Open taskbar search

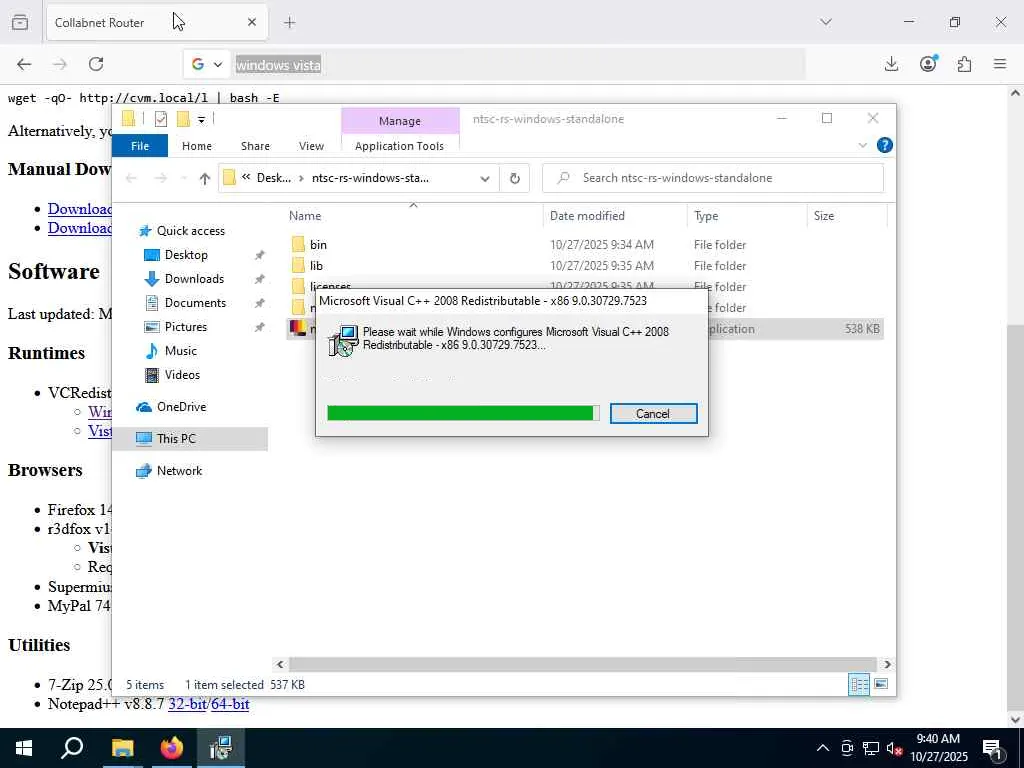coord(72,748)
